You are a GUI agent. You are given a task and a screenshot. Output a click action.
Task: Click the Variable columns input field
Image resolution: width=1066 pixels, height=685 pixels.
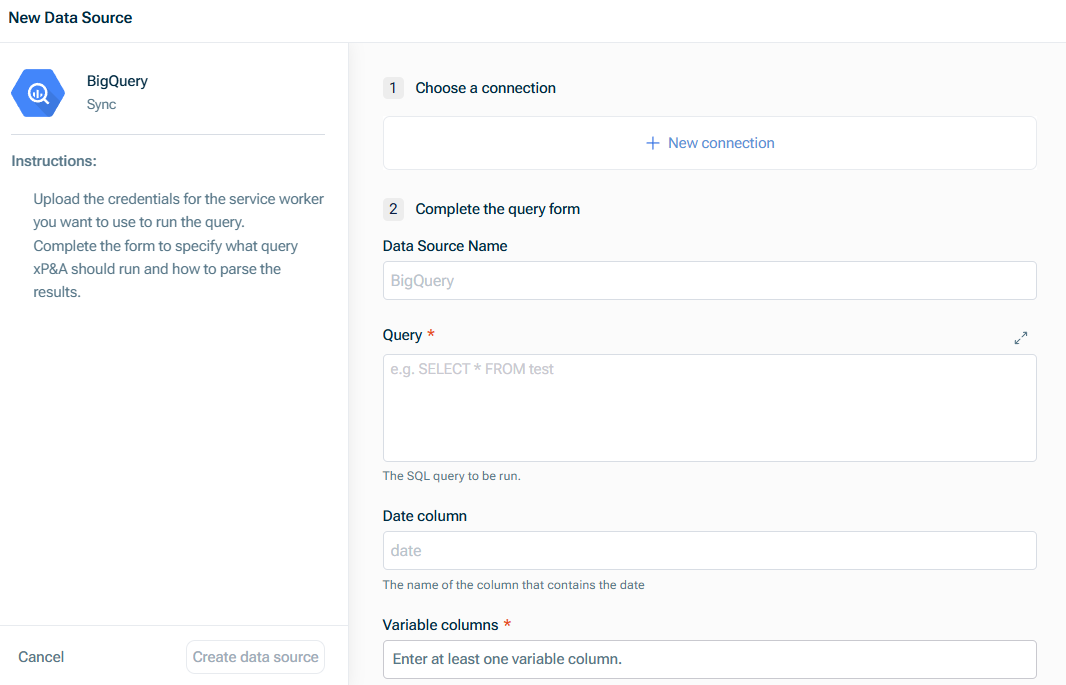click(x=709, y=659)
